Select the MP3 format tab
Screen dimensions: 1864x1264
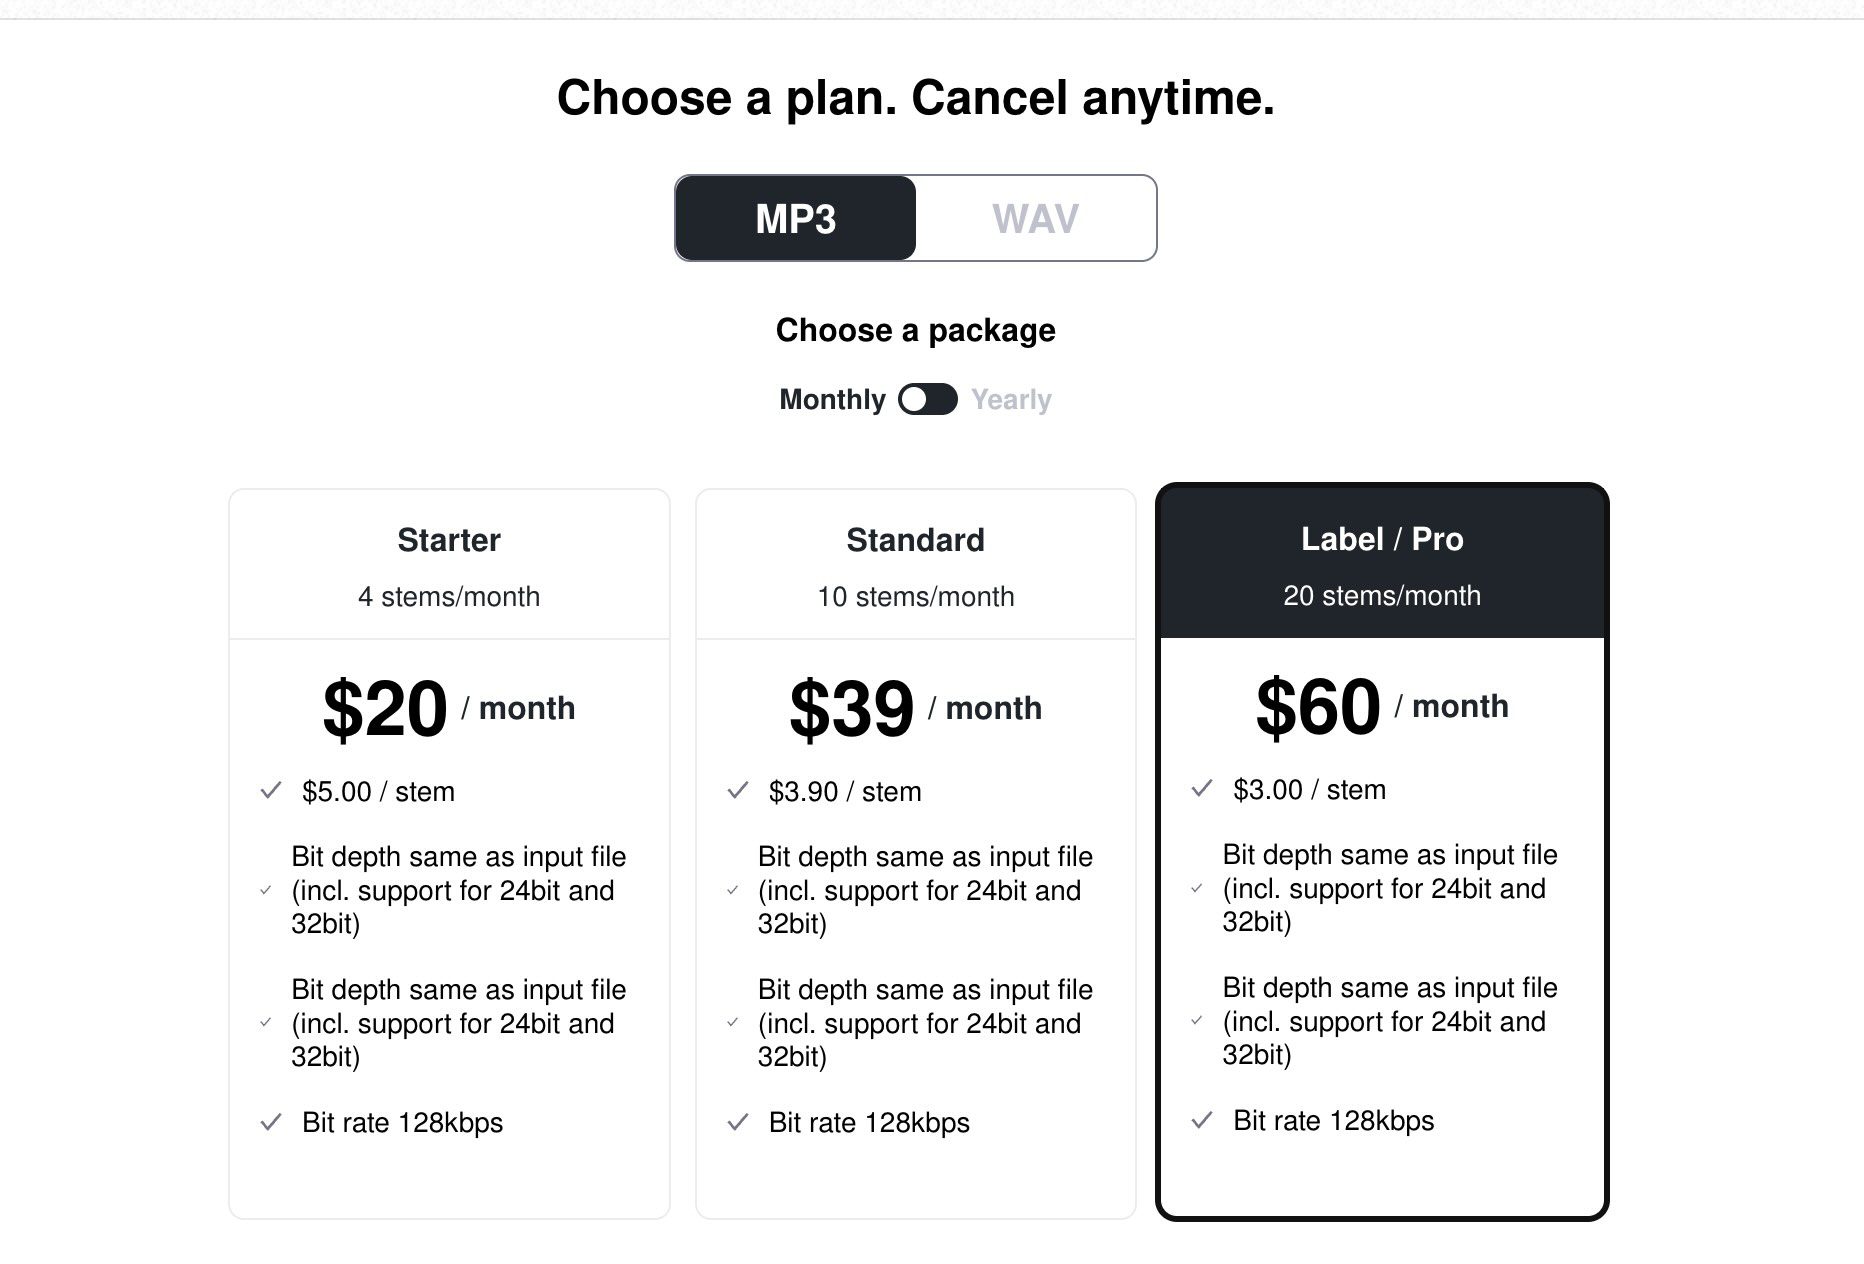point(795,218)
